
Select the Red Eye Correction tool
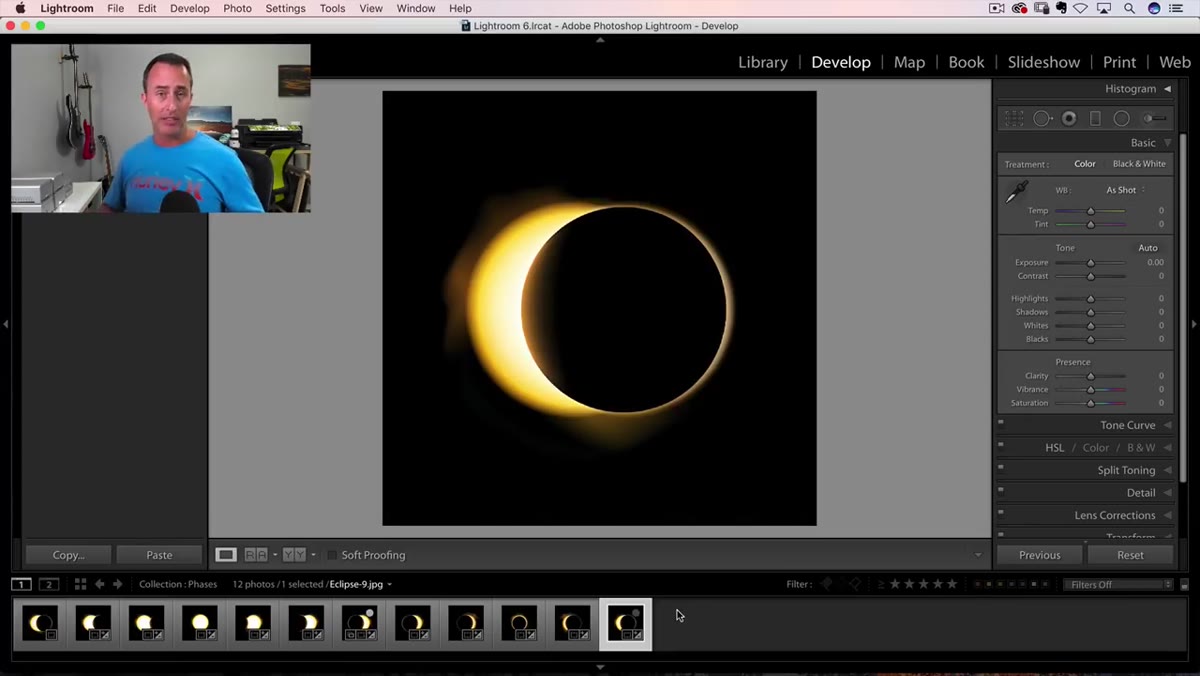1069,118
